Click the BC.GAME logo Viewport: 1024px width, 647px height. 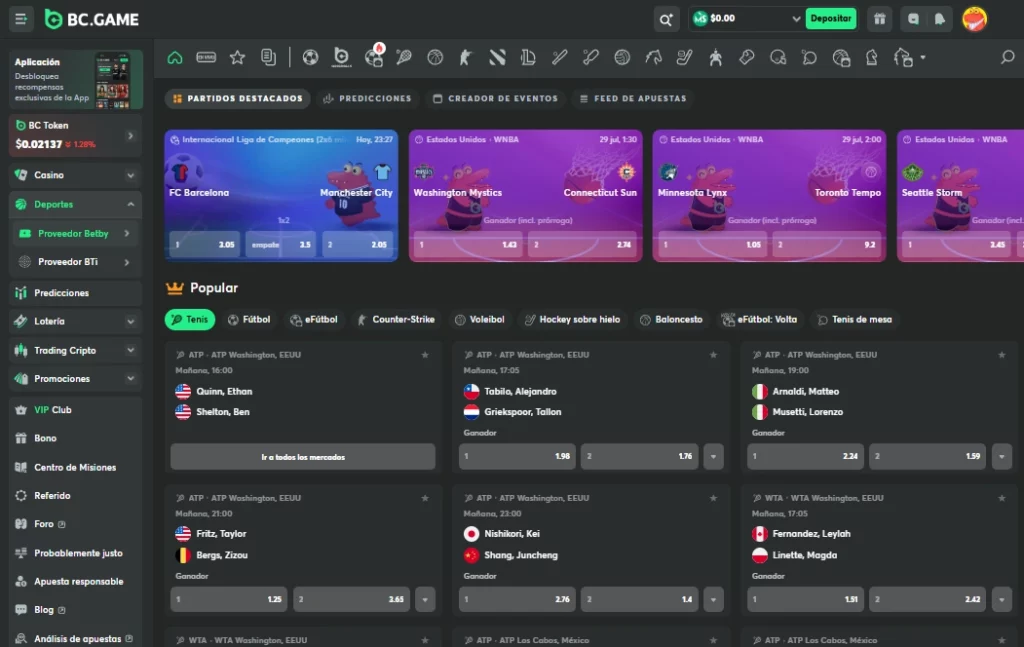[x=91, y=20]
